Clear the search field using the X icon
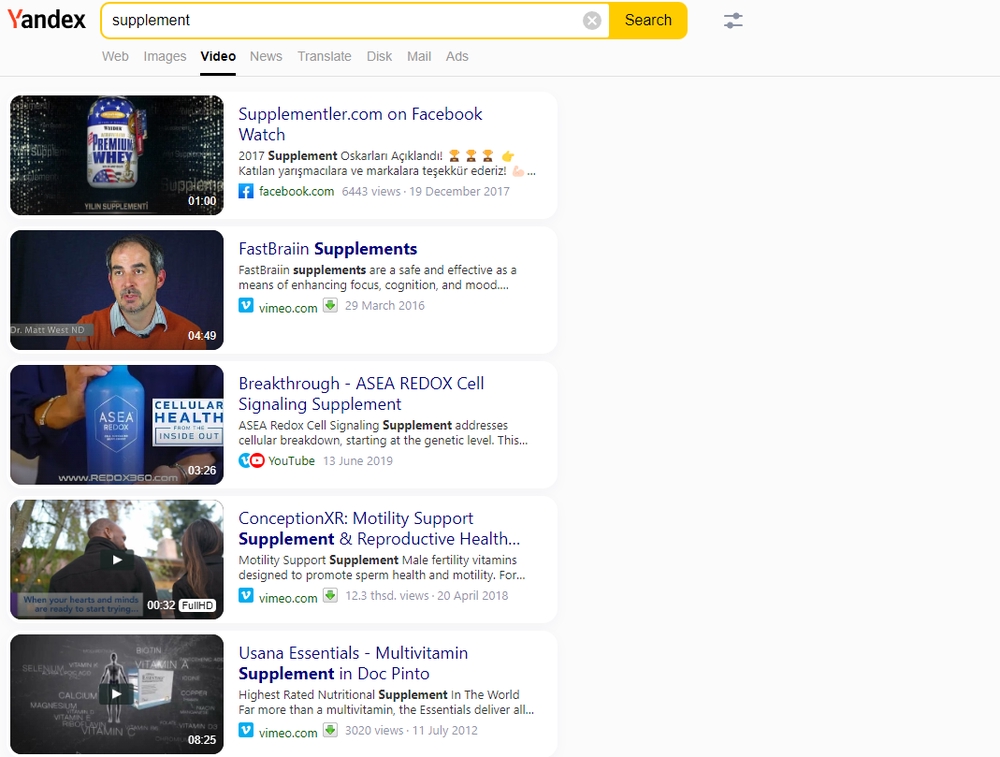This screenshot has height=757, width=1000. [x=591, y=20]
